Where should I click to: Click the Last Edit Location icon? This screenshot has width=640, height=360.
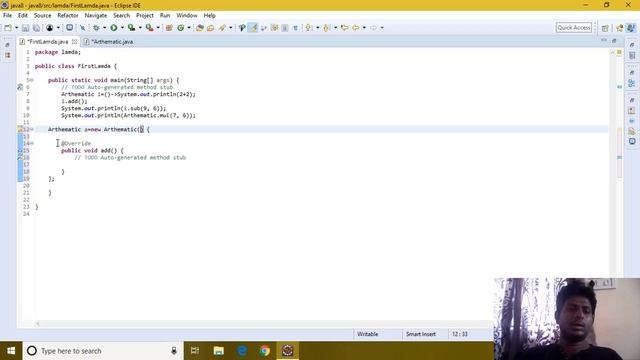344,28
